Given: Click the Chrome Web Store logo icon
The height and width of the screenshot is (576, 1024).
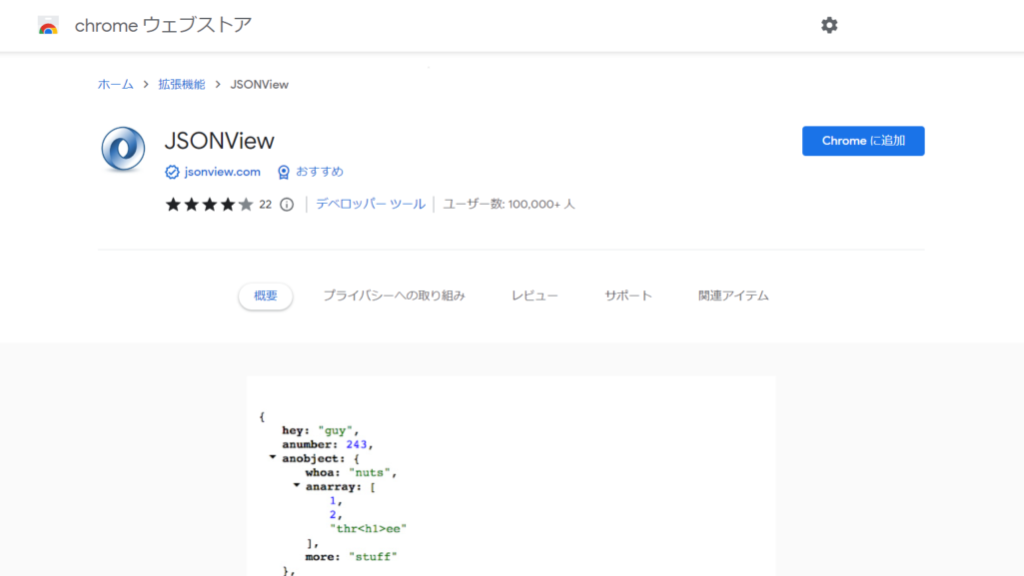Looking at the screenshot, I should 46,25.
